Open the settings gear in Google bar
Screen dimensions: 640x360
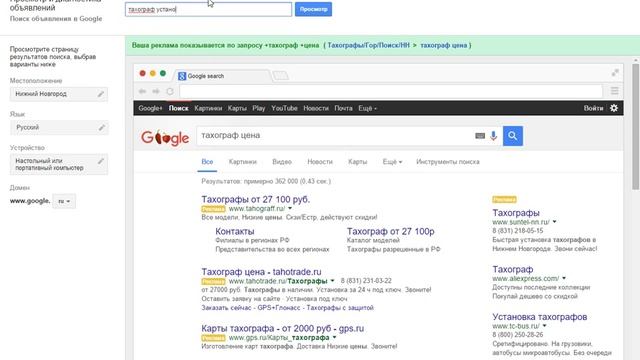[613, 108]
